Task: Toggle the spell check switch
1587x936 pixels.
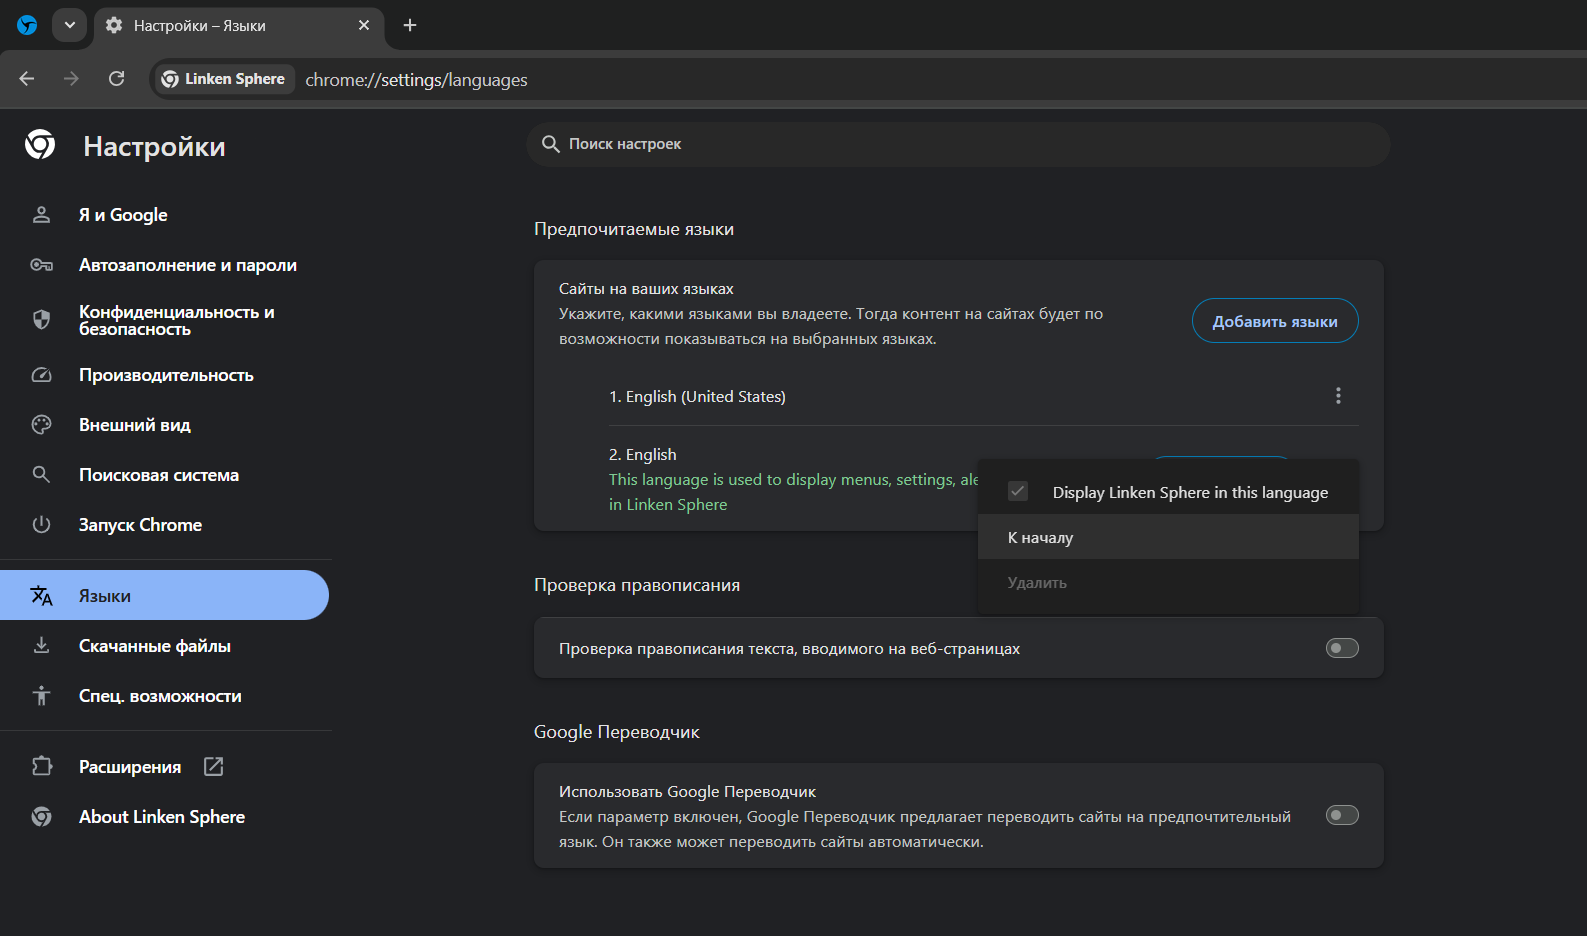Action: point(1342,648)
